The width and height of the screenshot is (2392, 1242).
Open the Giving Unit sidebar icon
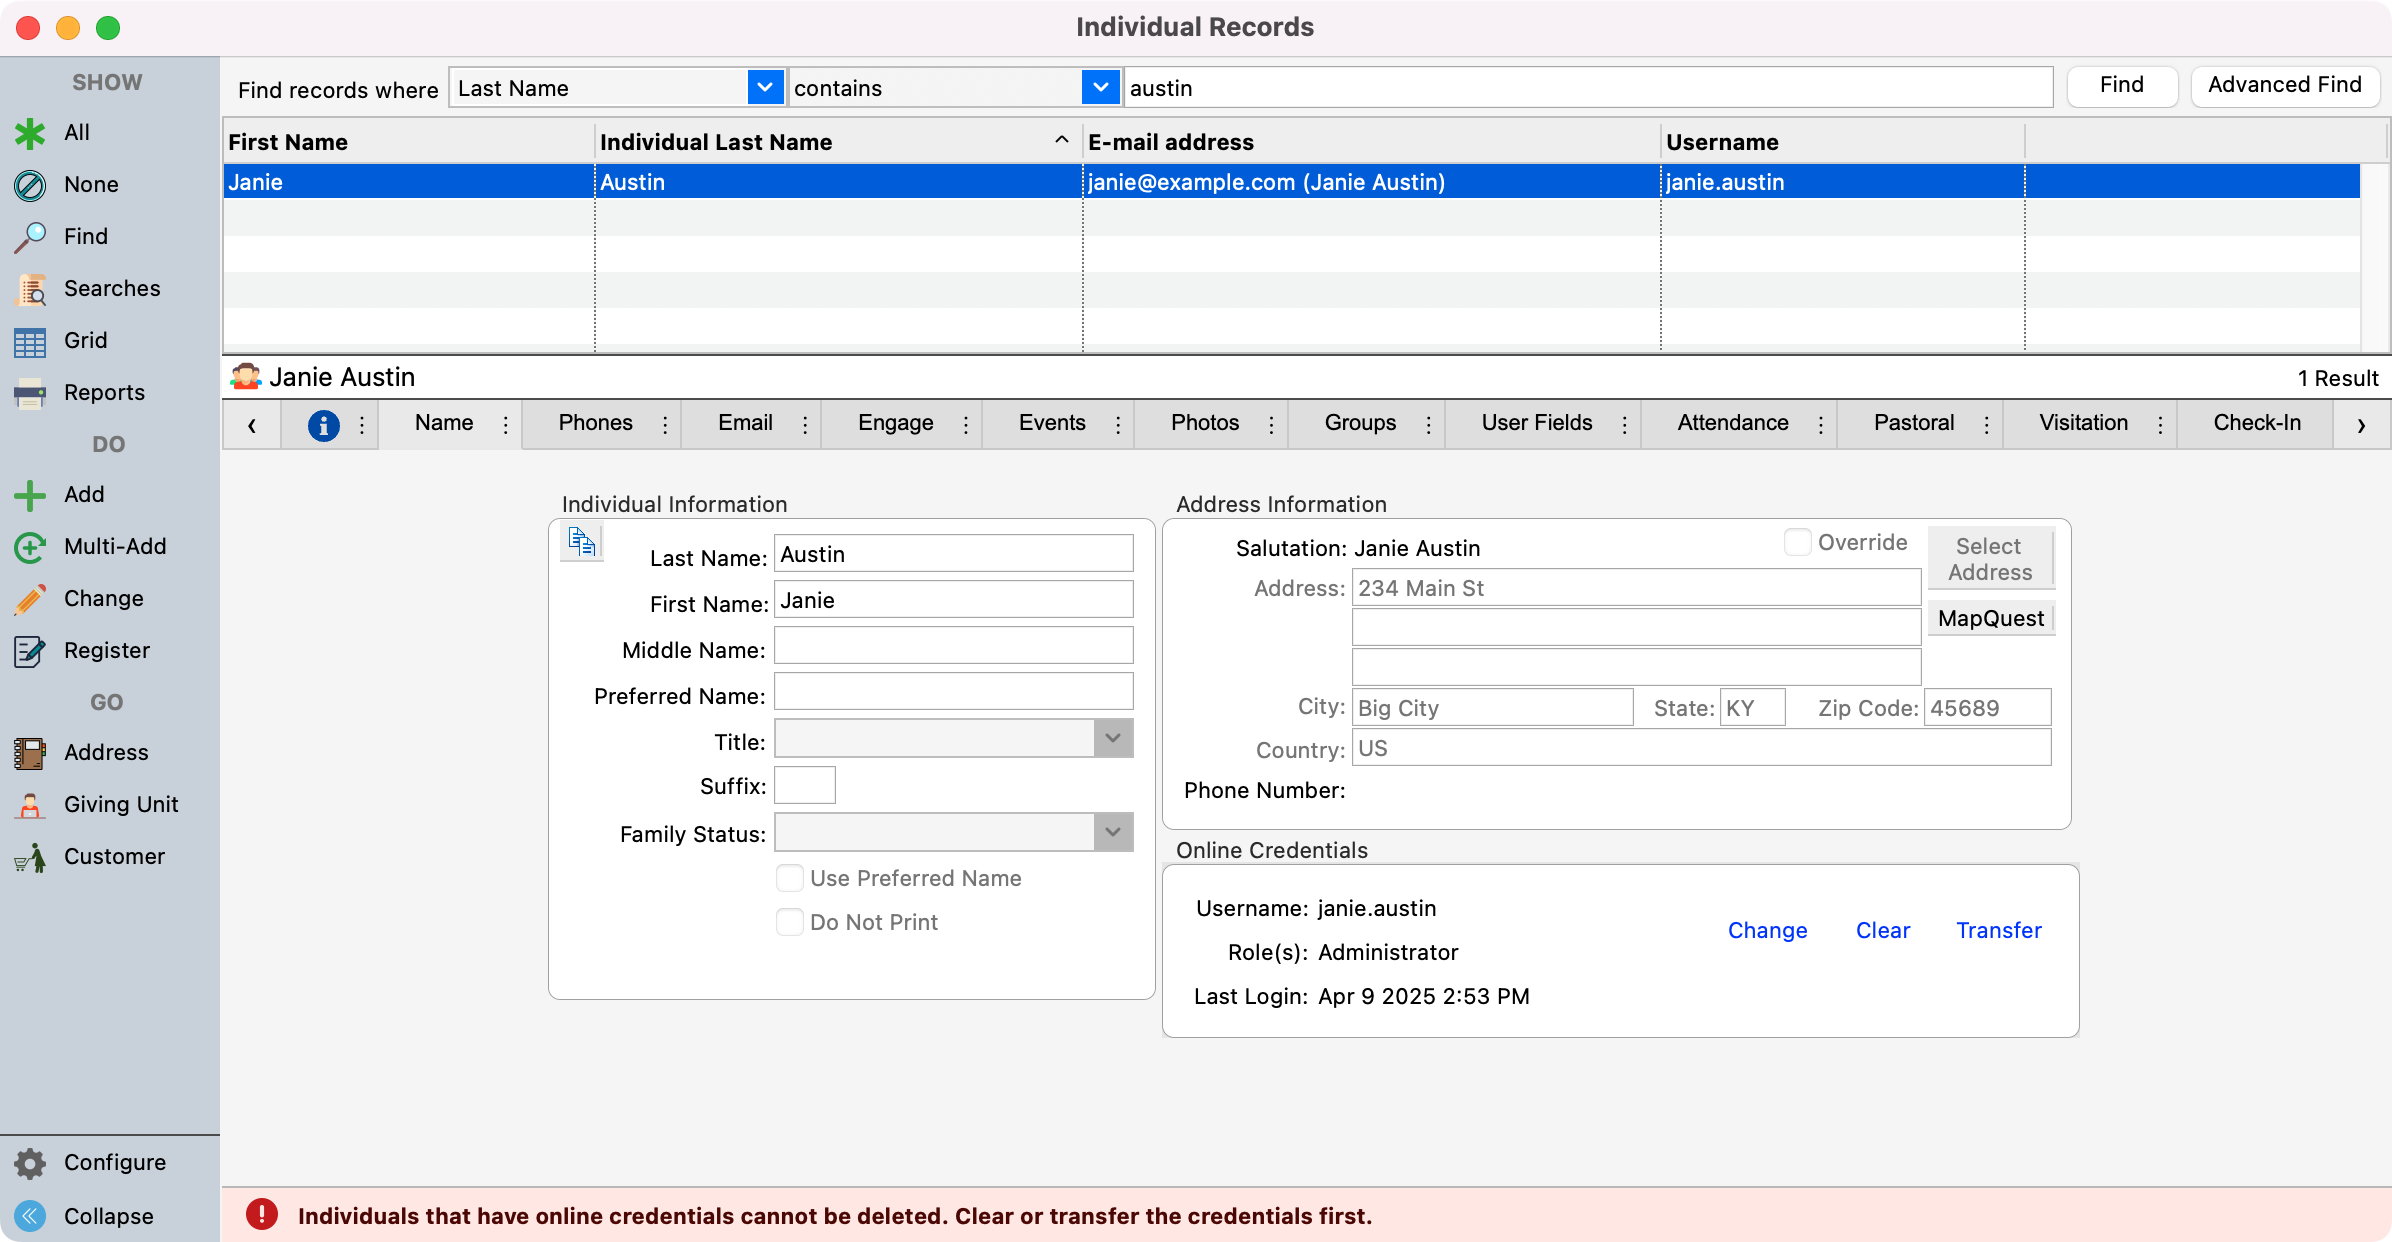pyautogui.click(x=30, y=805)
